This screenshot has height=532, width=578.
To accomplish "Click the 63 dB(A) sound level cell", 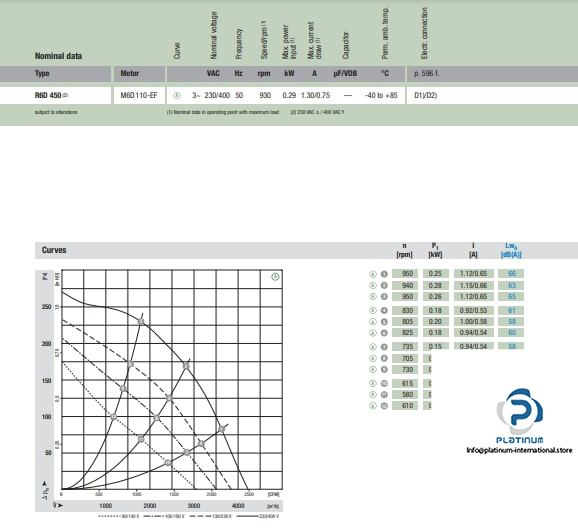I will pyautogui.click(x=511, y=285).
